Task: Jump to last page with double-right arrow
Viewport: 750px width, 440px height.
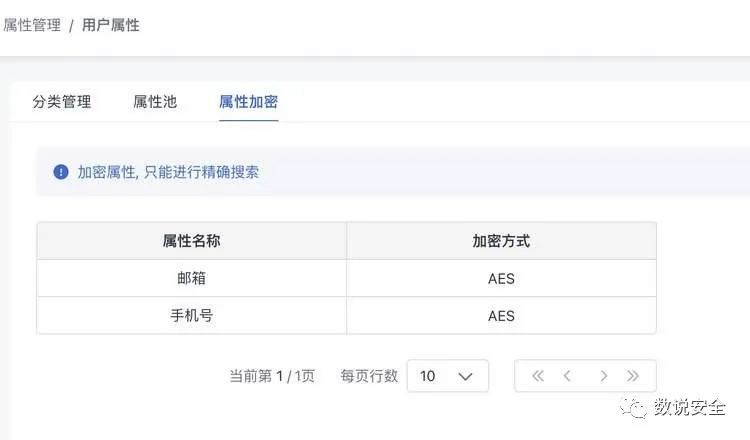Action: point(633,376)
